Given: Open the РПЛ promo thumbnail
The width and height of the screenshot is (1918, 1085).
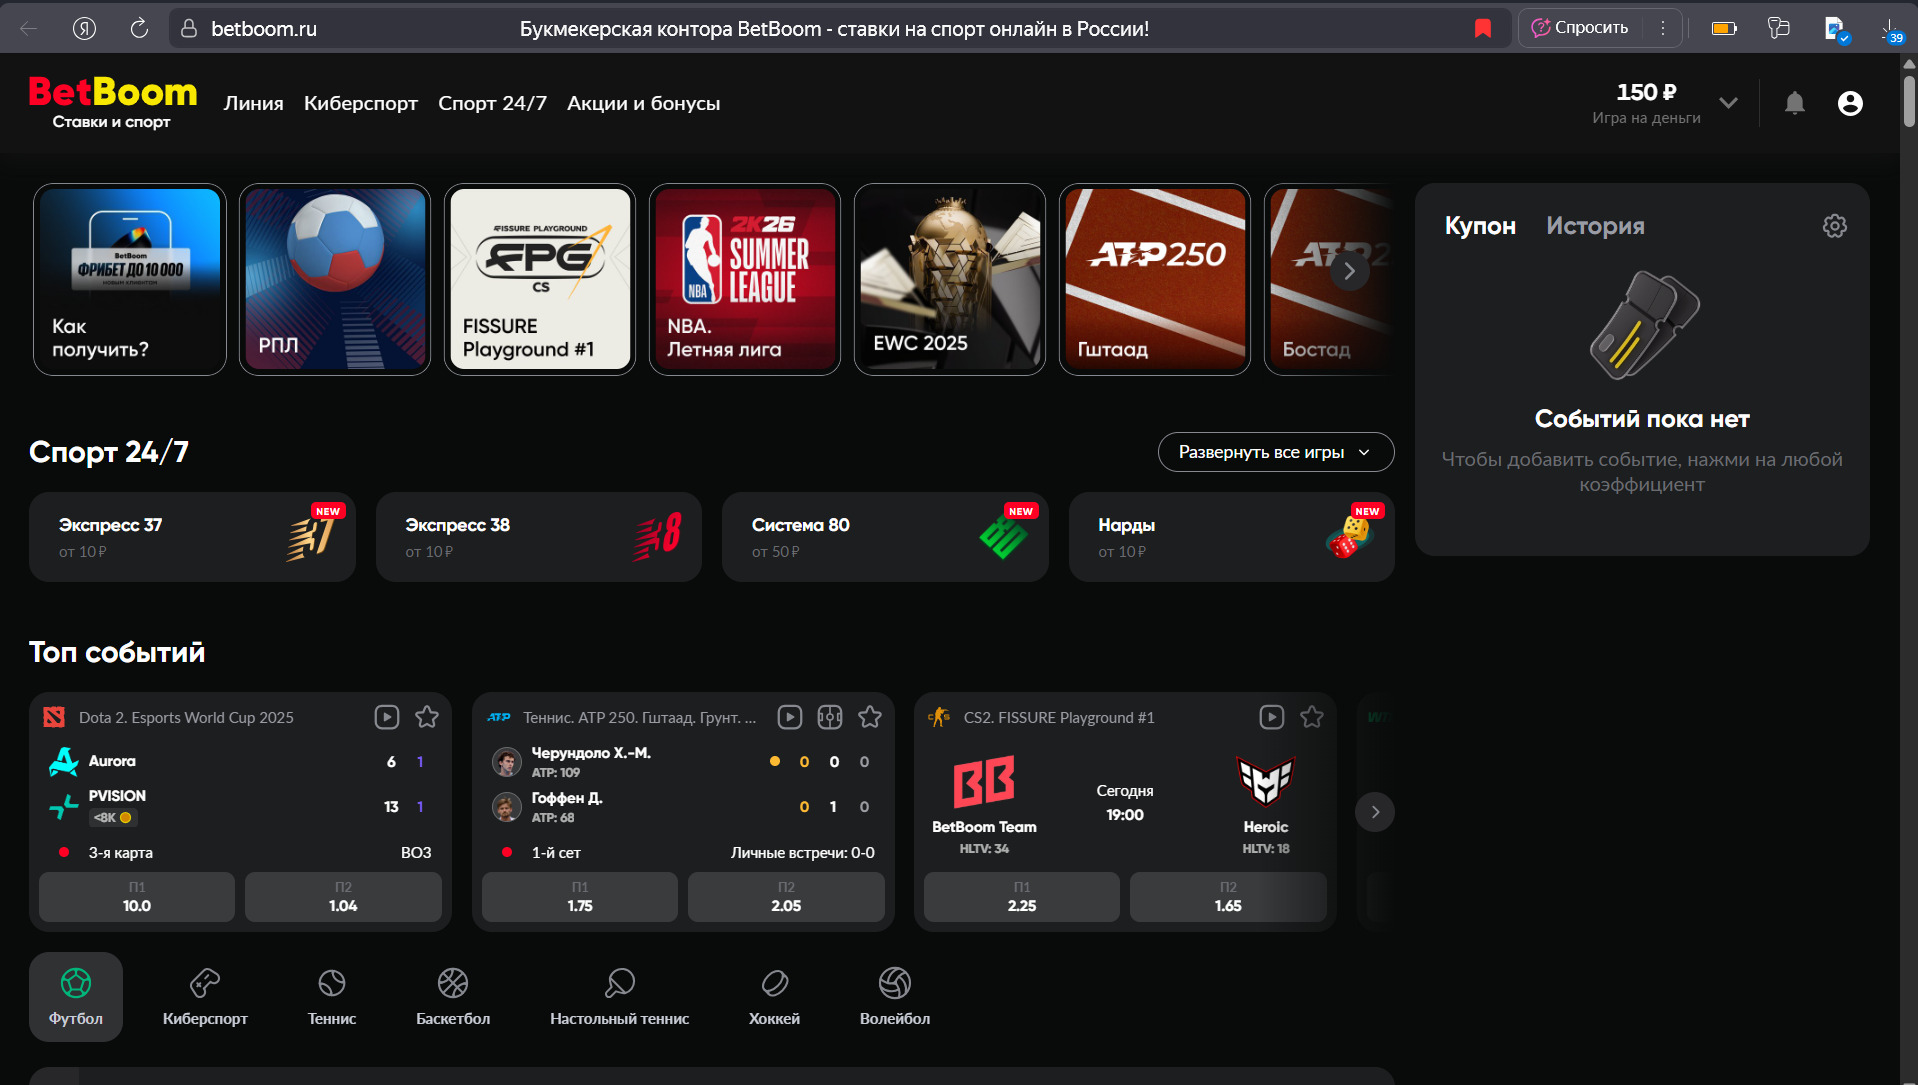Looking at the screenshot, I should [x=335, y=279].
